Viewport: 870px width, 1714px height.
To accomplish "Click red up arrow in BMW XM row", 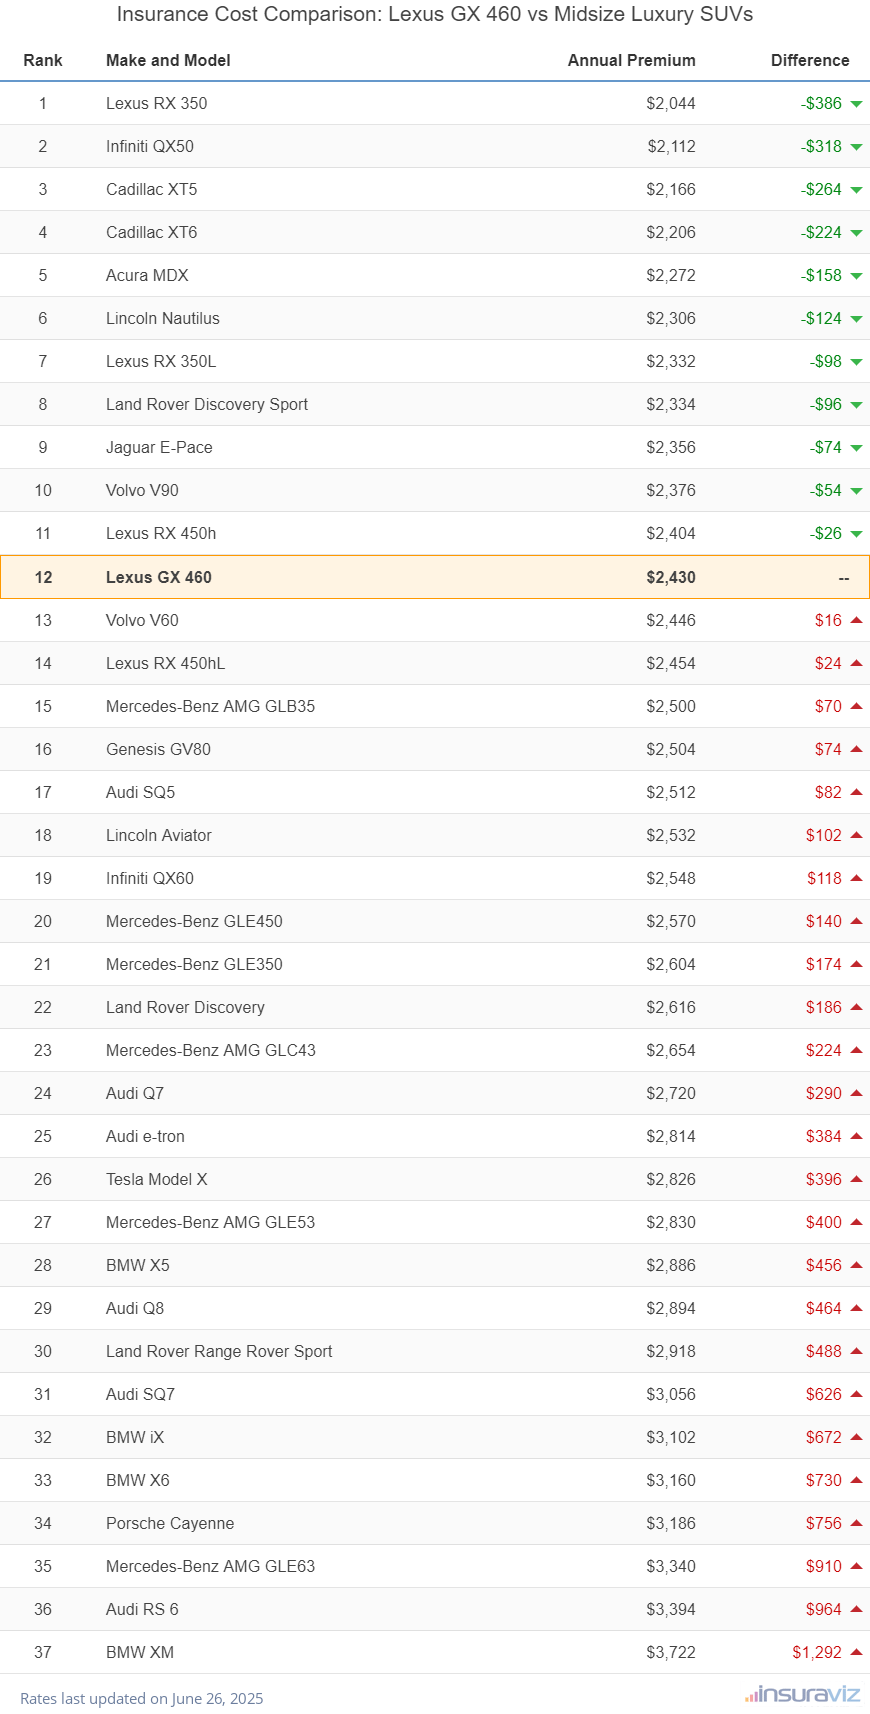I will tap(856, 1652).
